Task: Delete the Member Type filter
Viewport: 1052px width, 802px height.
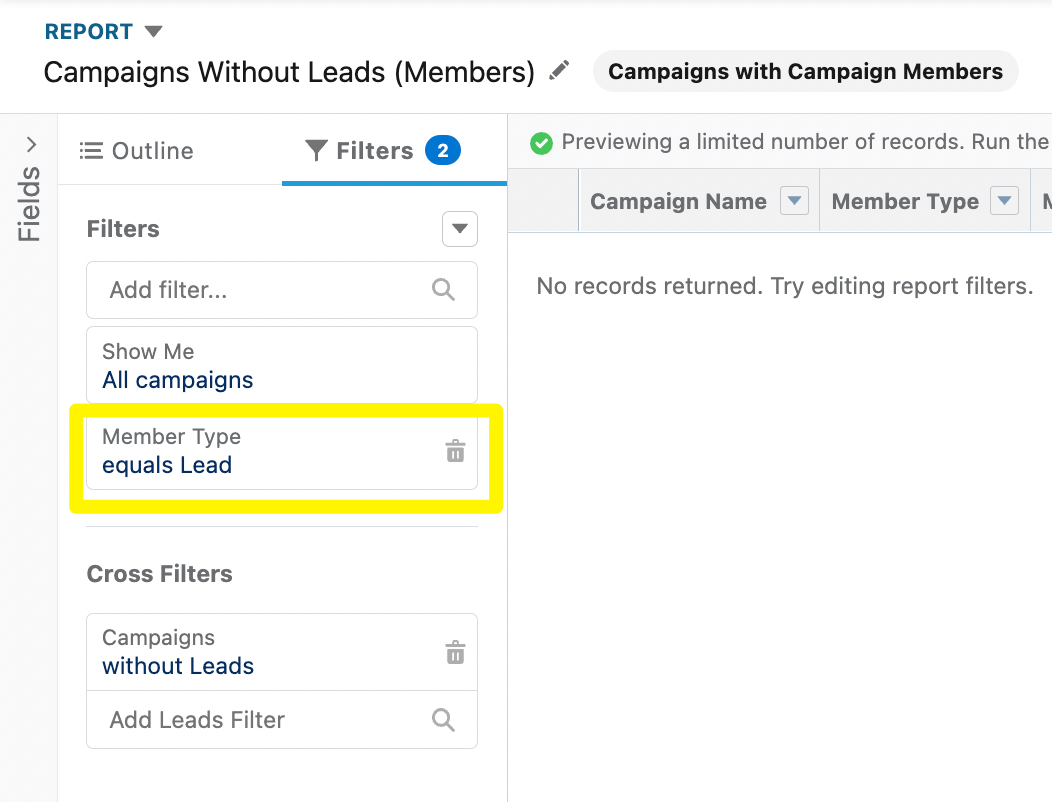Action: (456, 451)
